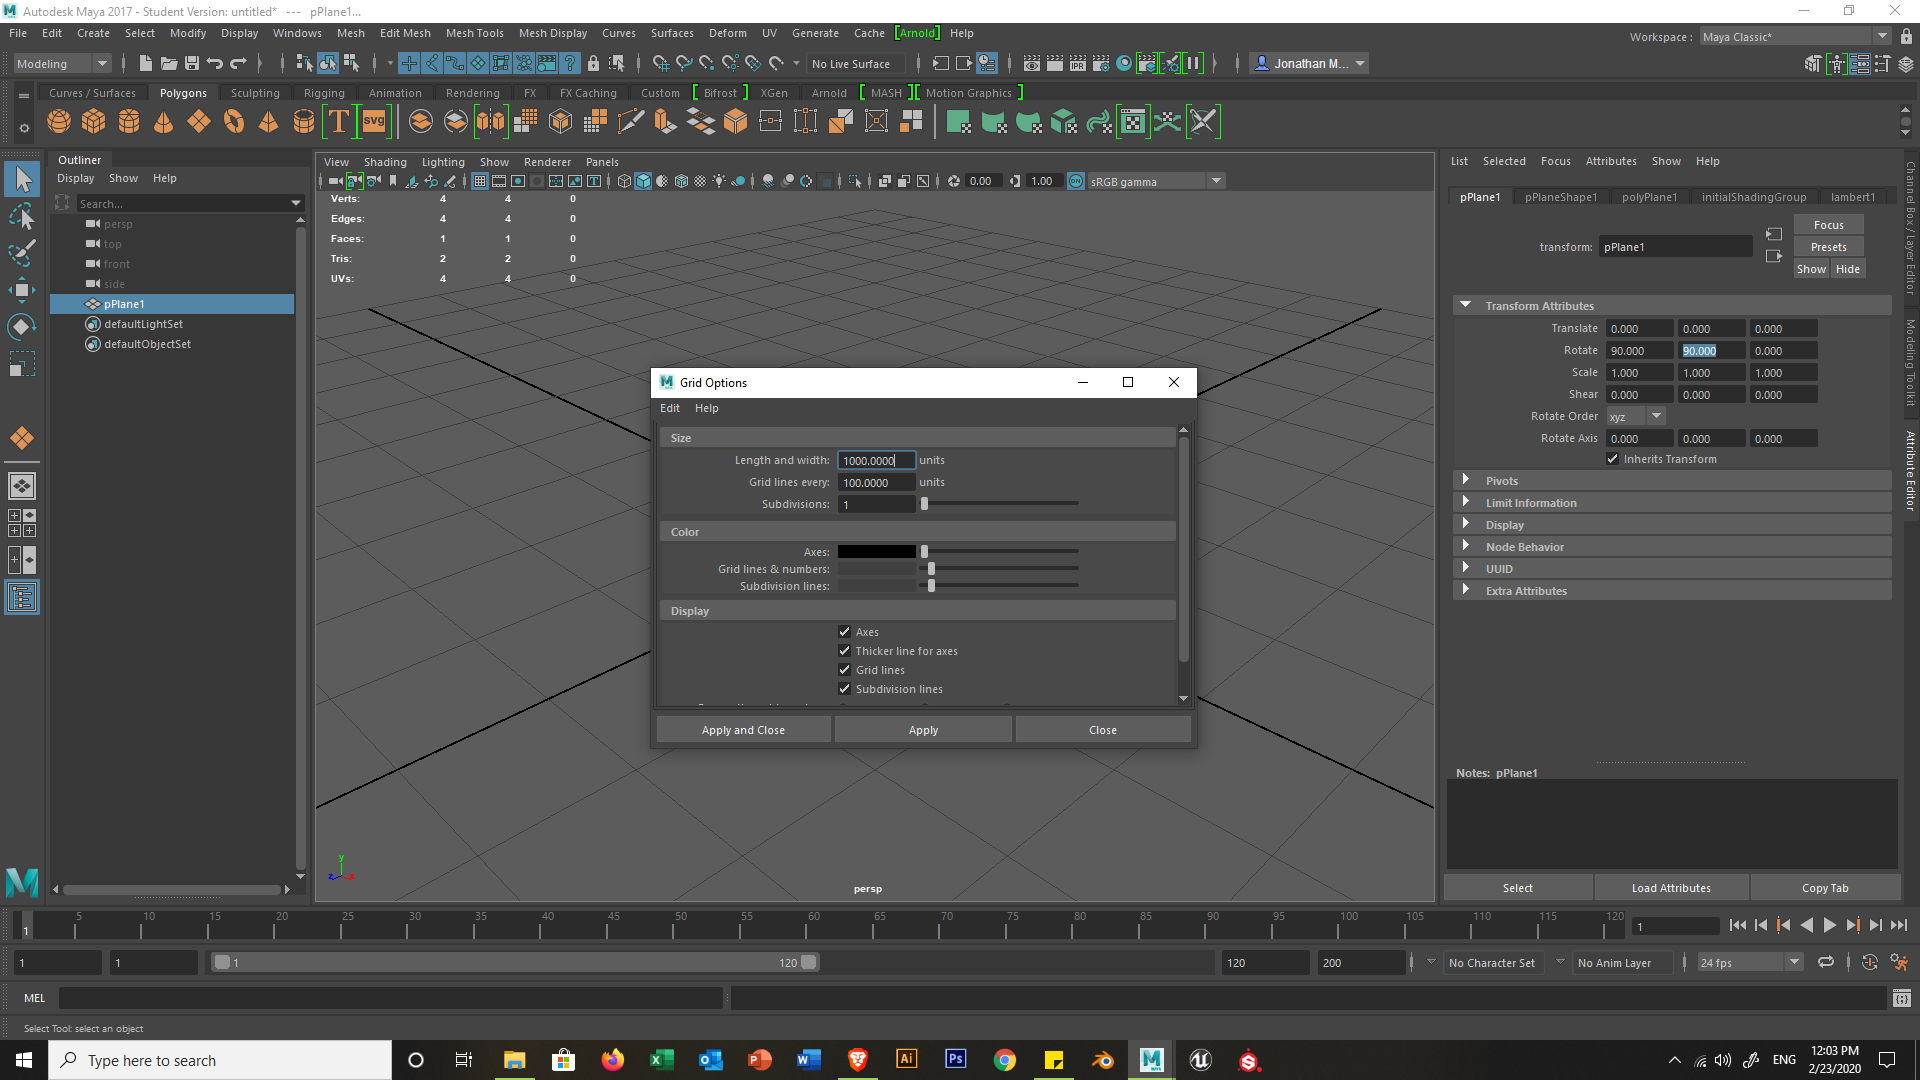Click the polygon cube shelf icon

pos(94,122)
